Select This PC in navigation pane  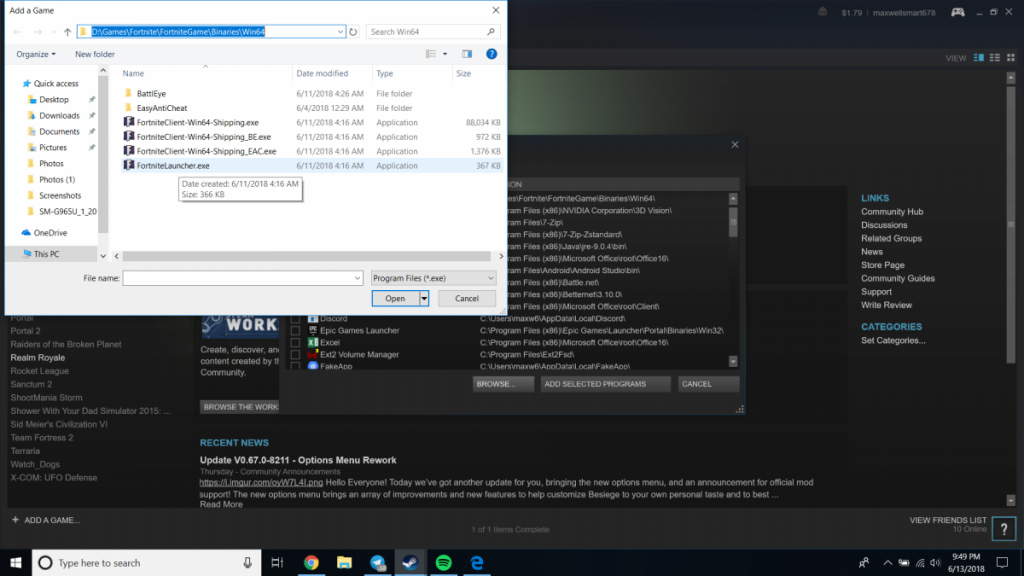coord(46,254)
